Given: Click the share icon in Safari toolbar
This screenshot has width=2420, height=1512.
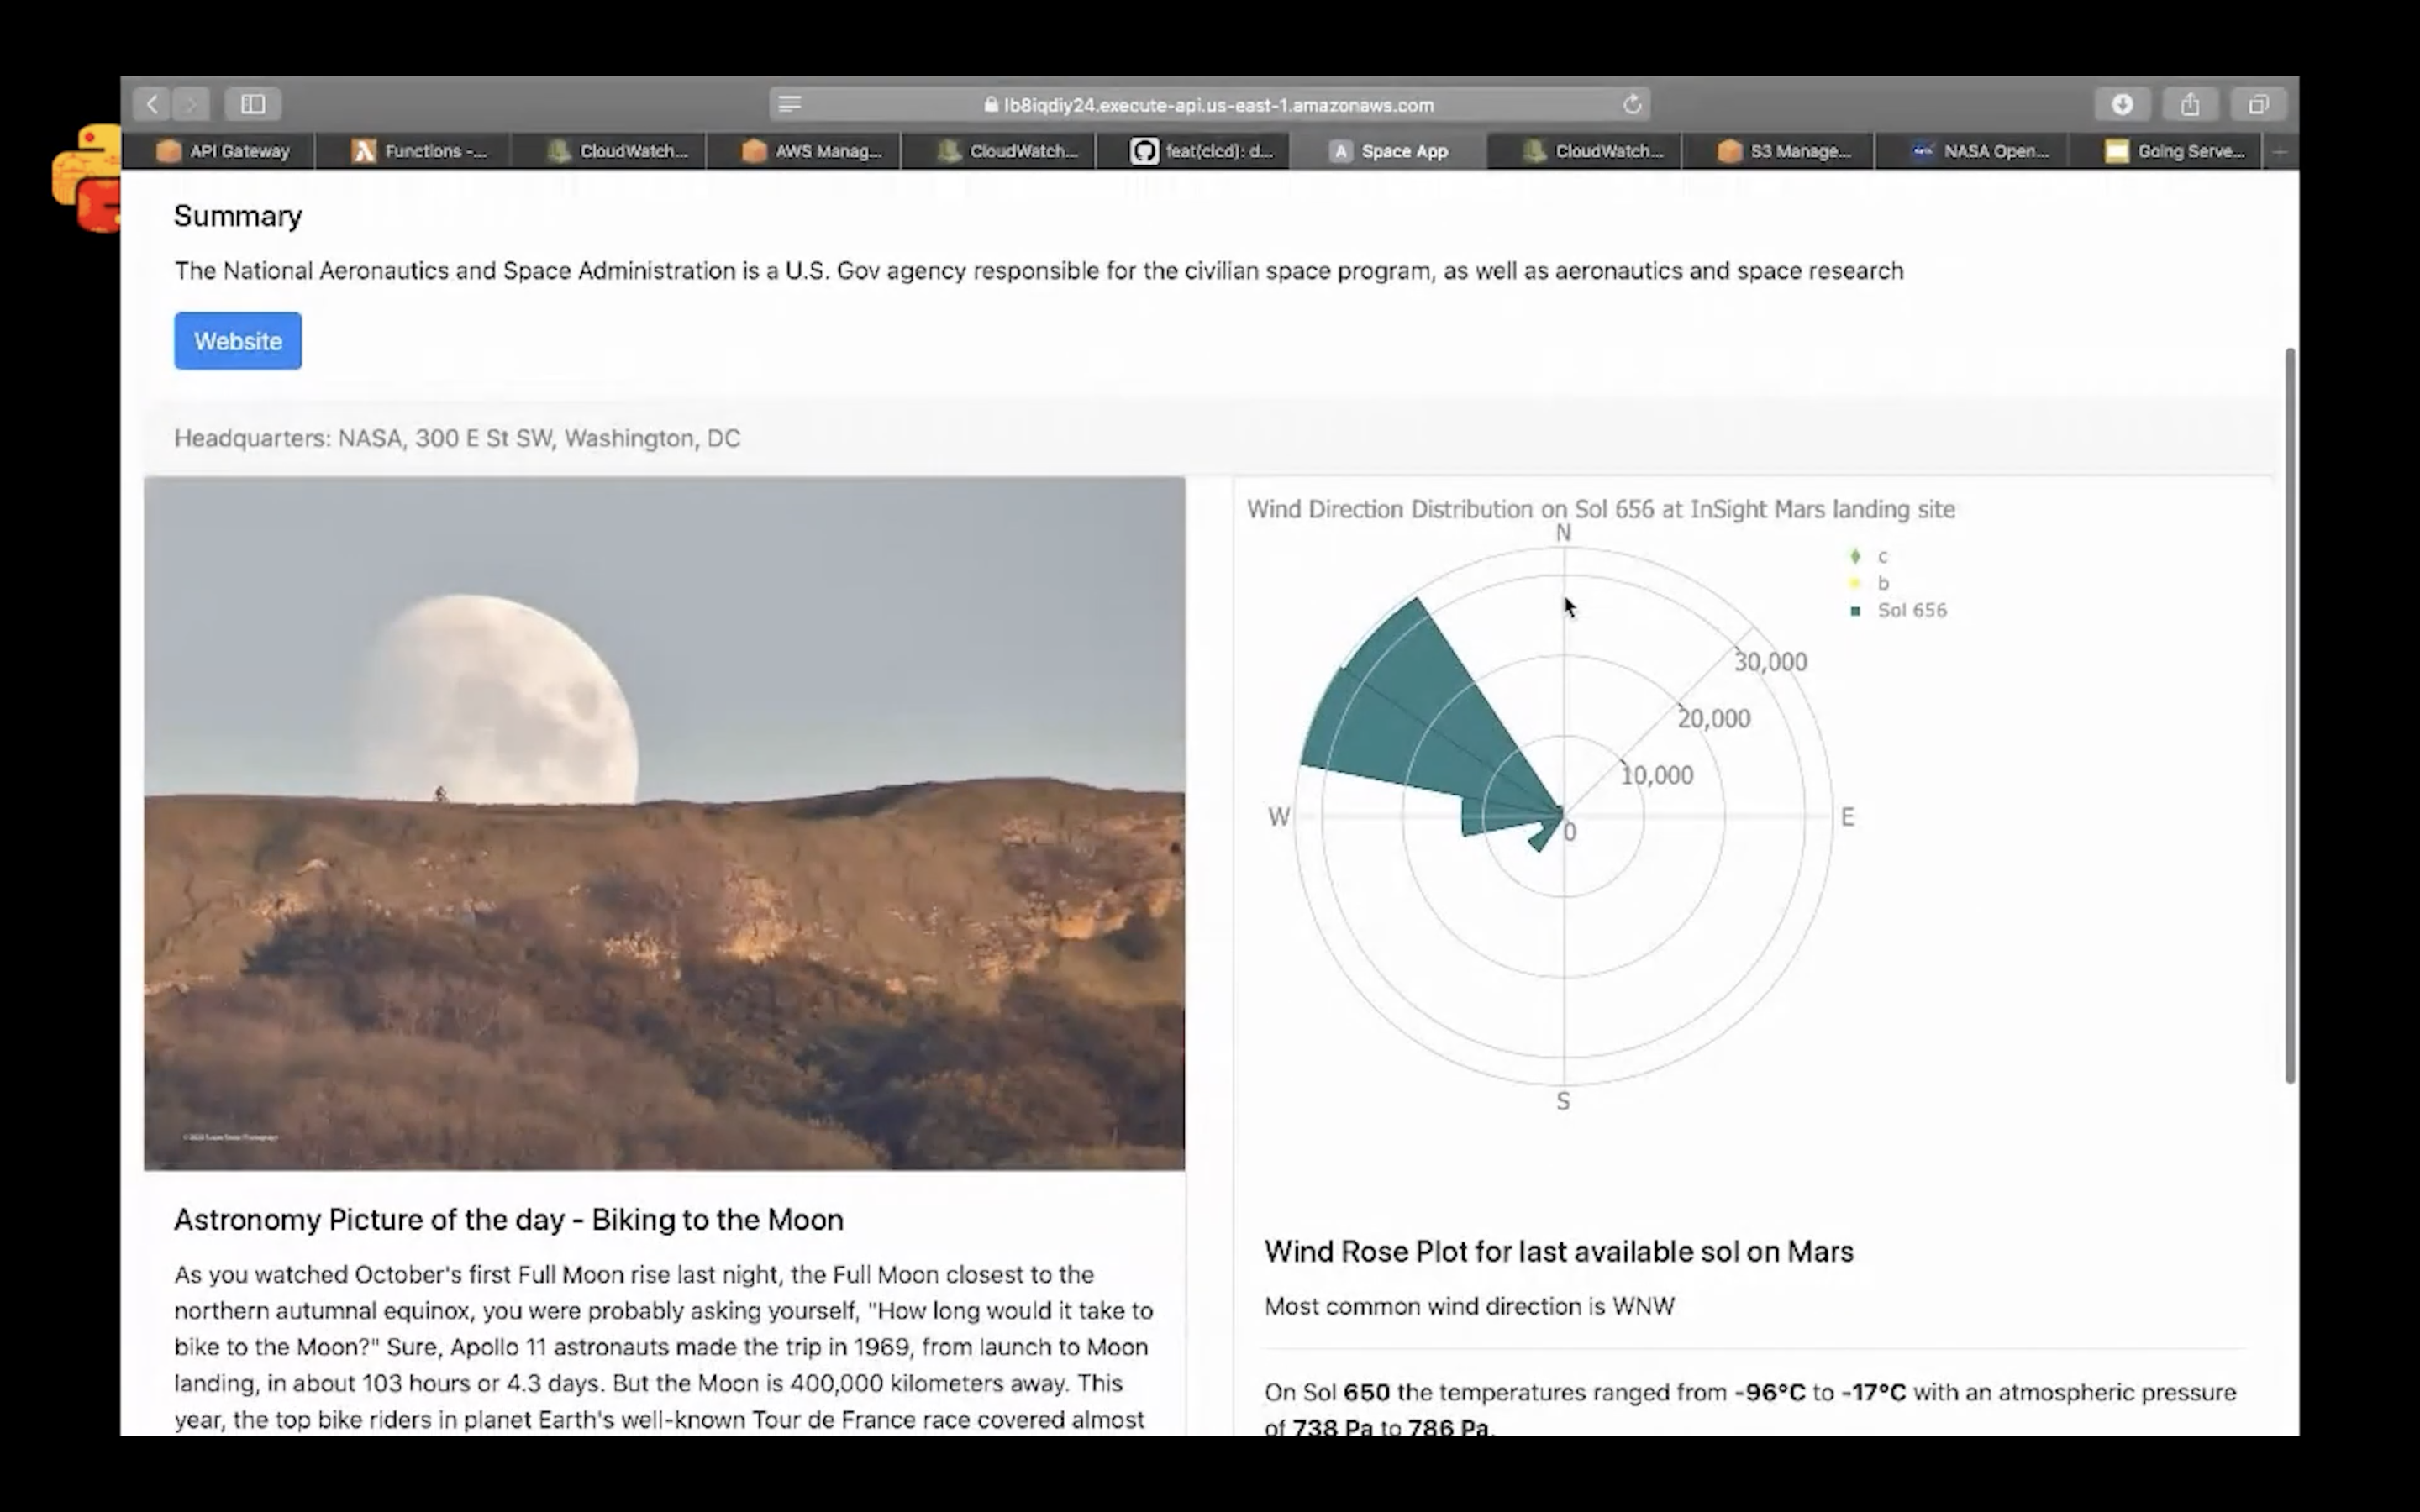Looking at the screenshot, I should coord(2190,104).
